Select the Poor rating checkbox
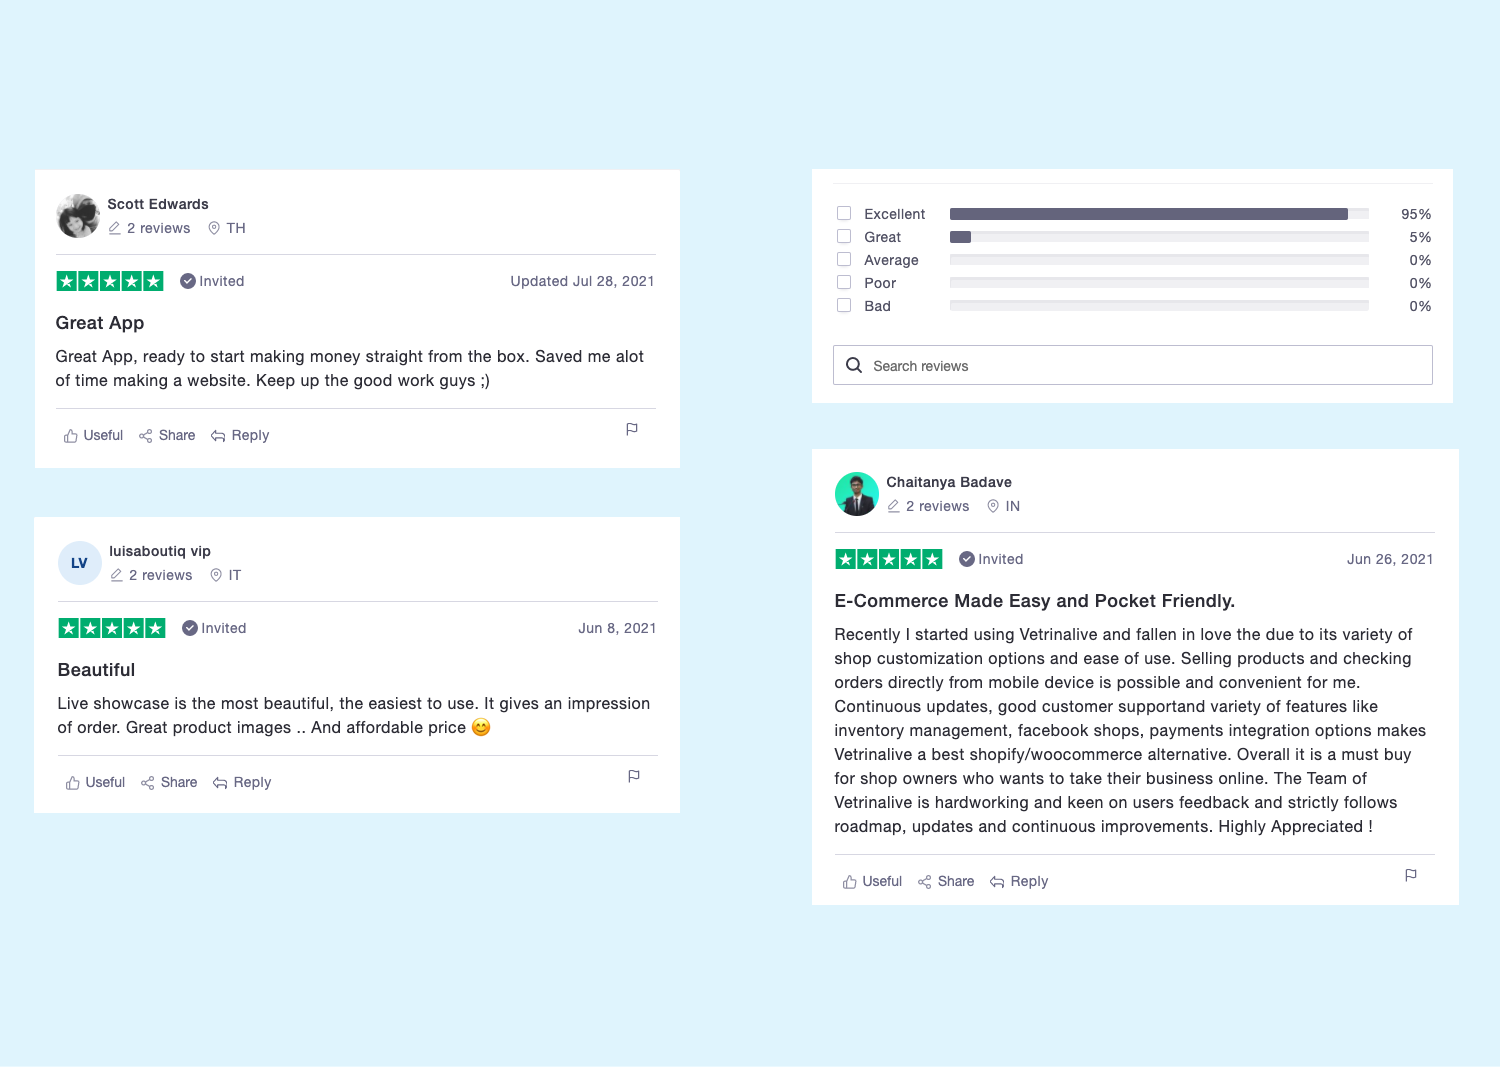This screenshot has height=1067, width=1500. pyautogui.click(x=844, y=282)
